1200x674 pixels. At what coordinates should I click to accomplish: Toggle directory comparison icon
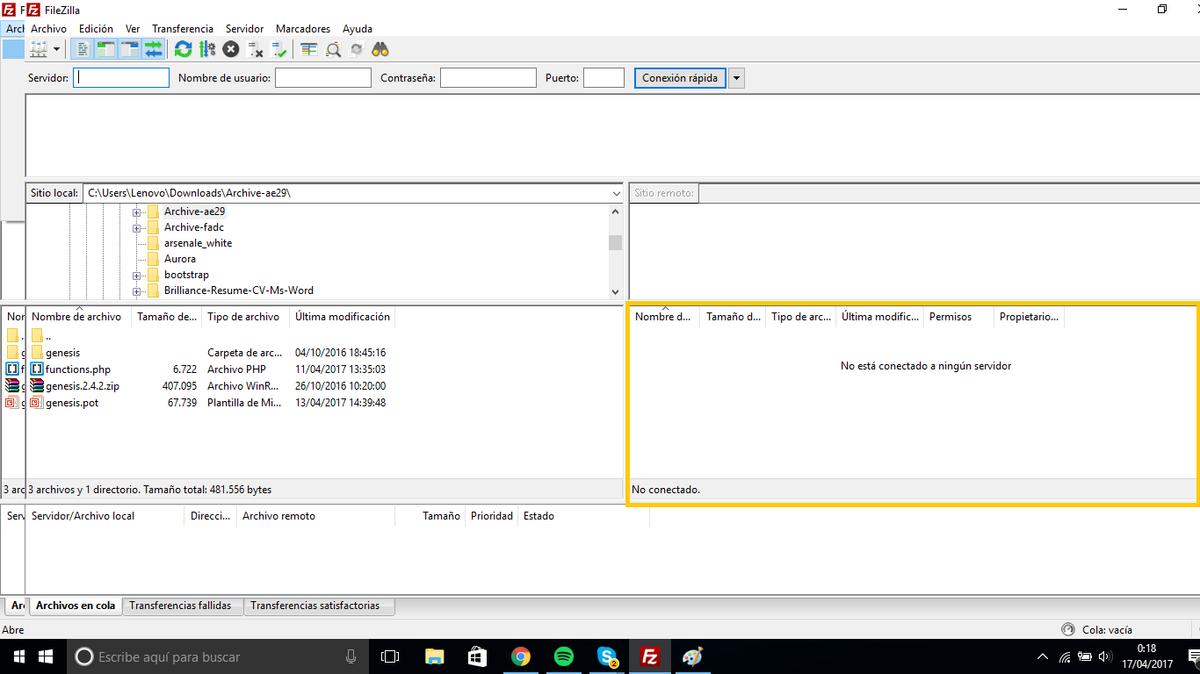click(333, 49)
